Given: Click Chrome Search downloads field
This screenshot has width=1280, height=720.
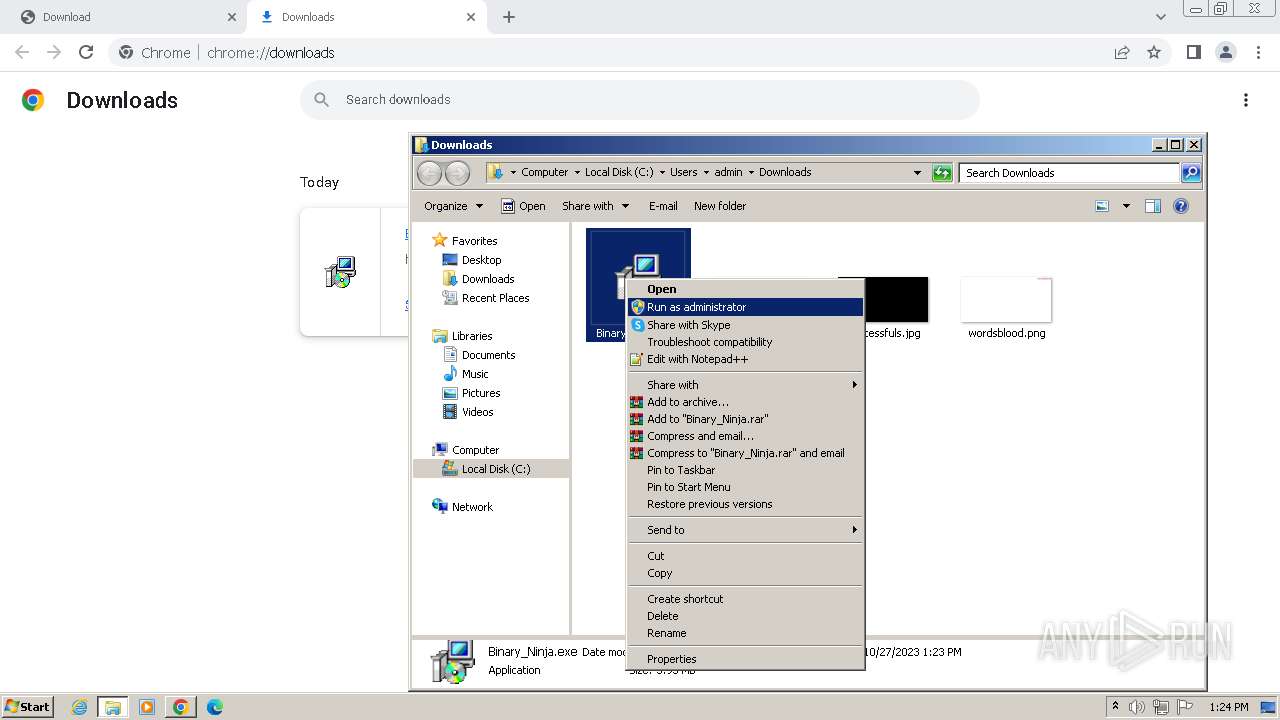Looking at the screenshot, I should [640, 100].
